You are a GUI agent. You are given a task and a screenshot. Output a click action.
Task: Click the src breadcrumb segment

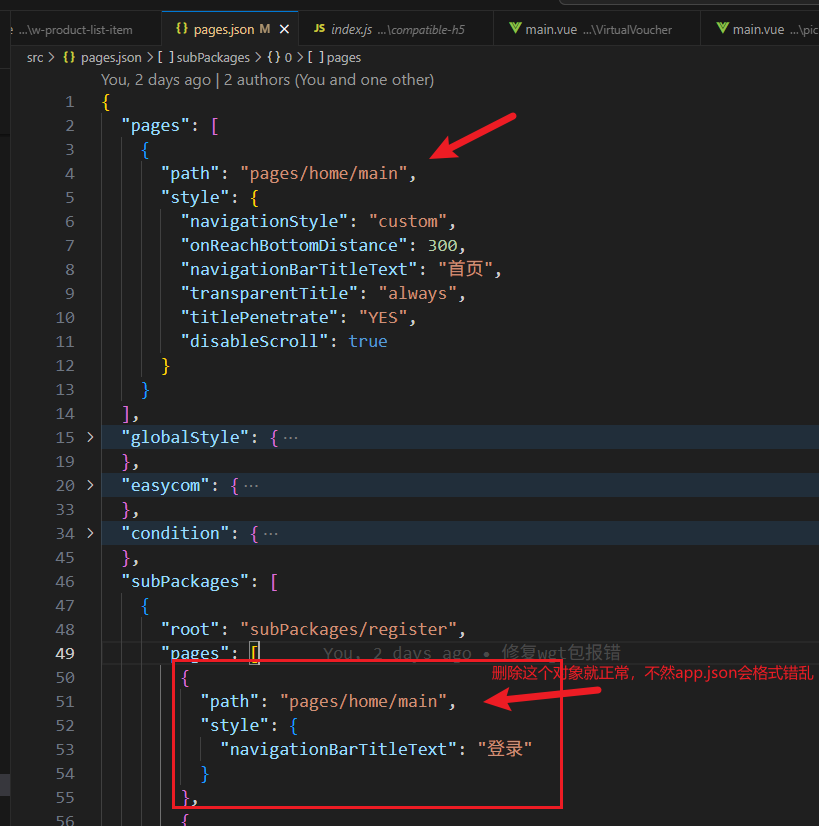click(x=35, y=58)
